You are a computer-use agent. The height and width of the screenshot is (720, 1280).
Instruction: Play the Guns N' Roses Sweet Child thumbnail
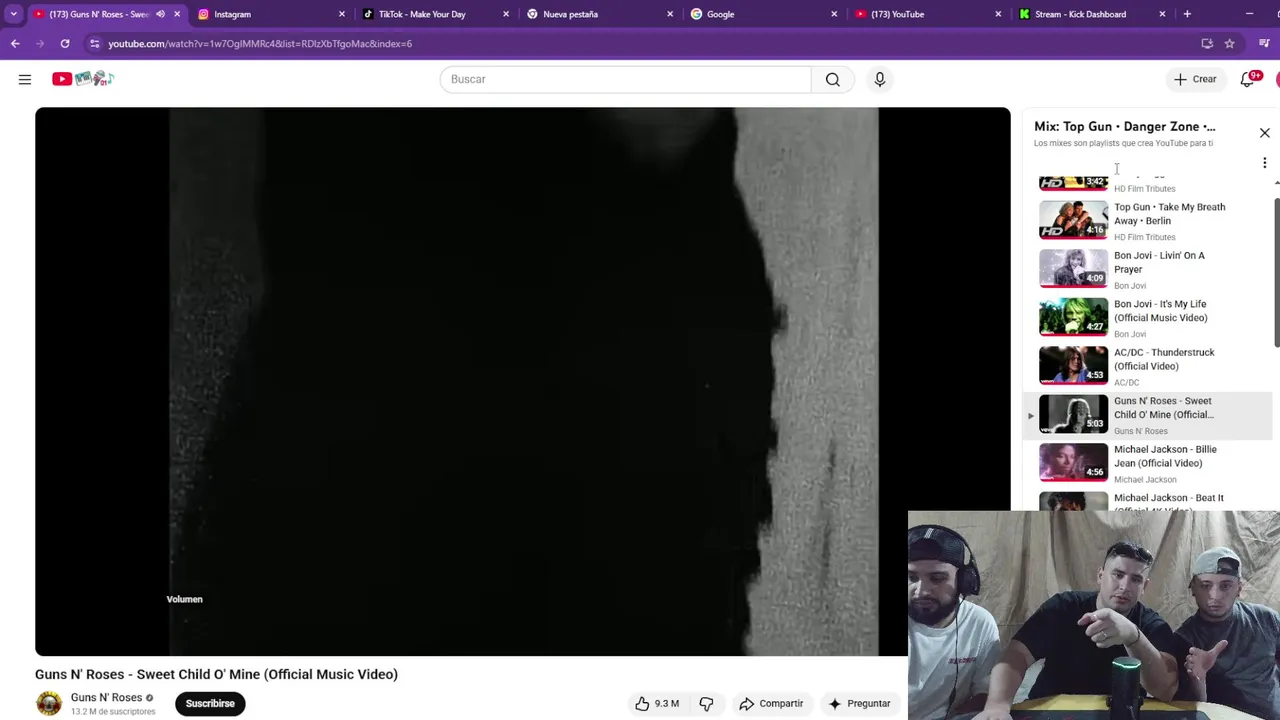[1073, 414]
